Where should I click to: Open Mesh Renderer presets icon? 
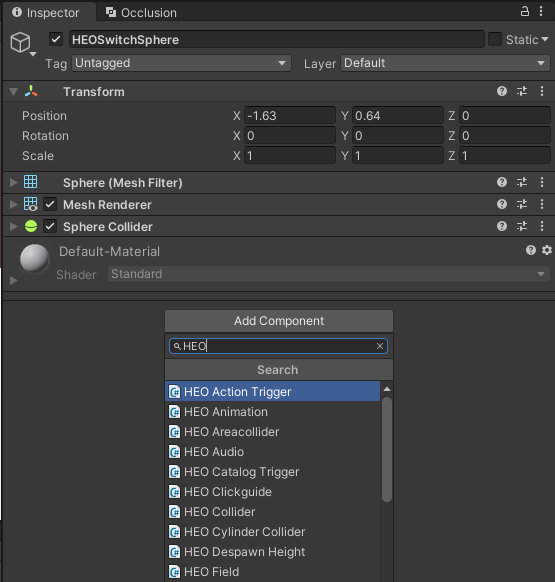tap(522, 204)
